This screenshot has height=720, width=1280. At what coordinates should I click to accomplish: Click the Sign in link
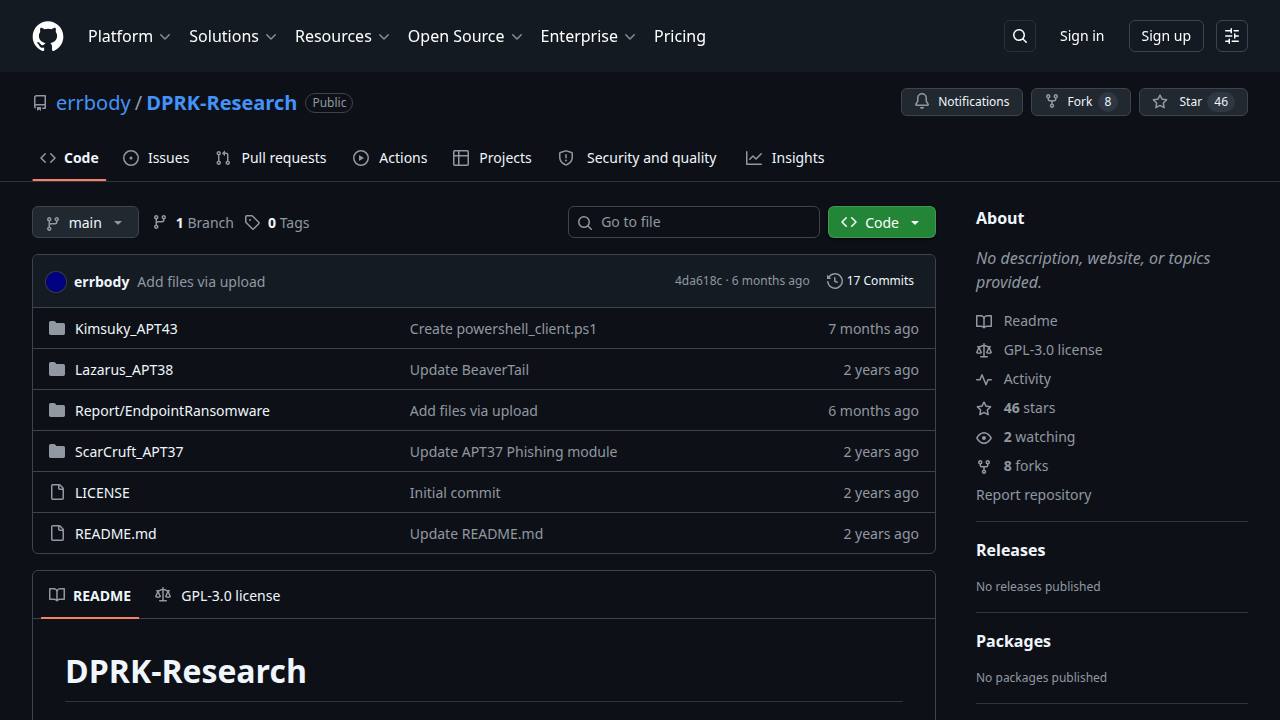(1082, 36)
